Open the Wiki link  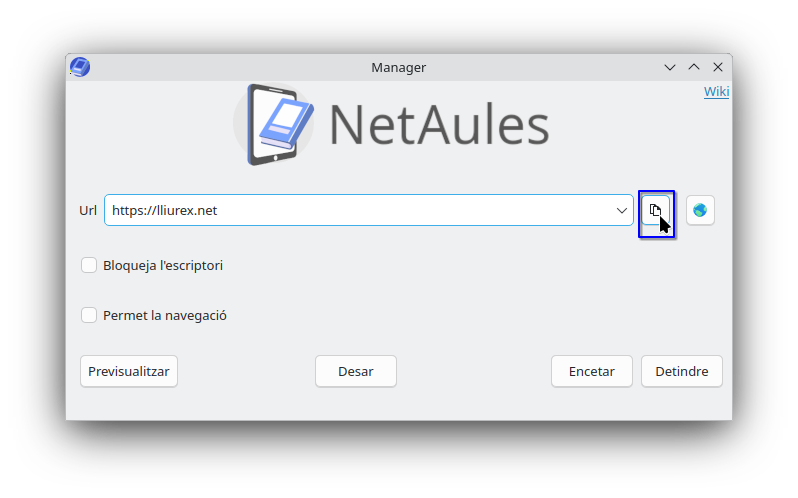click(x=716, y=92)
